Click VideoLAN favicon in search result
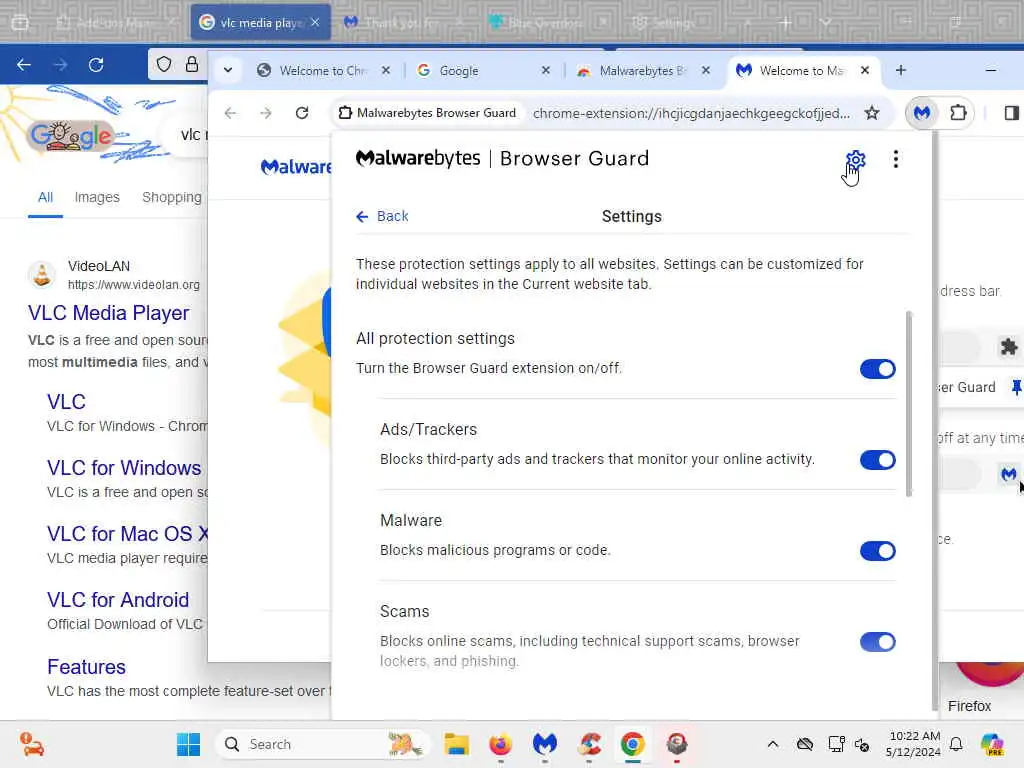Viewport: 1024px width, 768px height. click(x=42, y=275)
